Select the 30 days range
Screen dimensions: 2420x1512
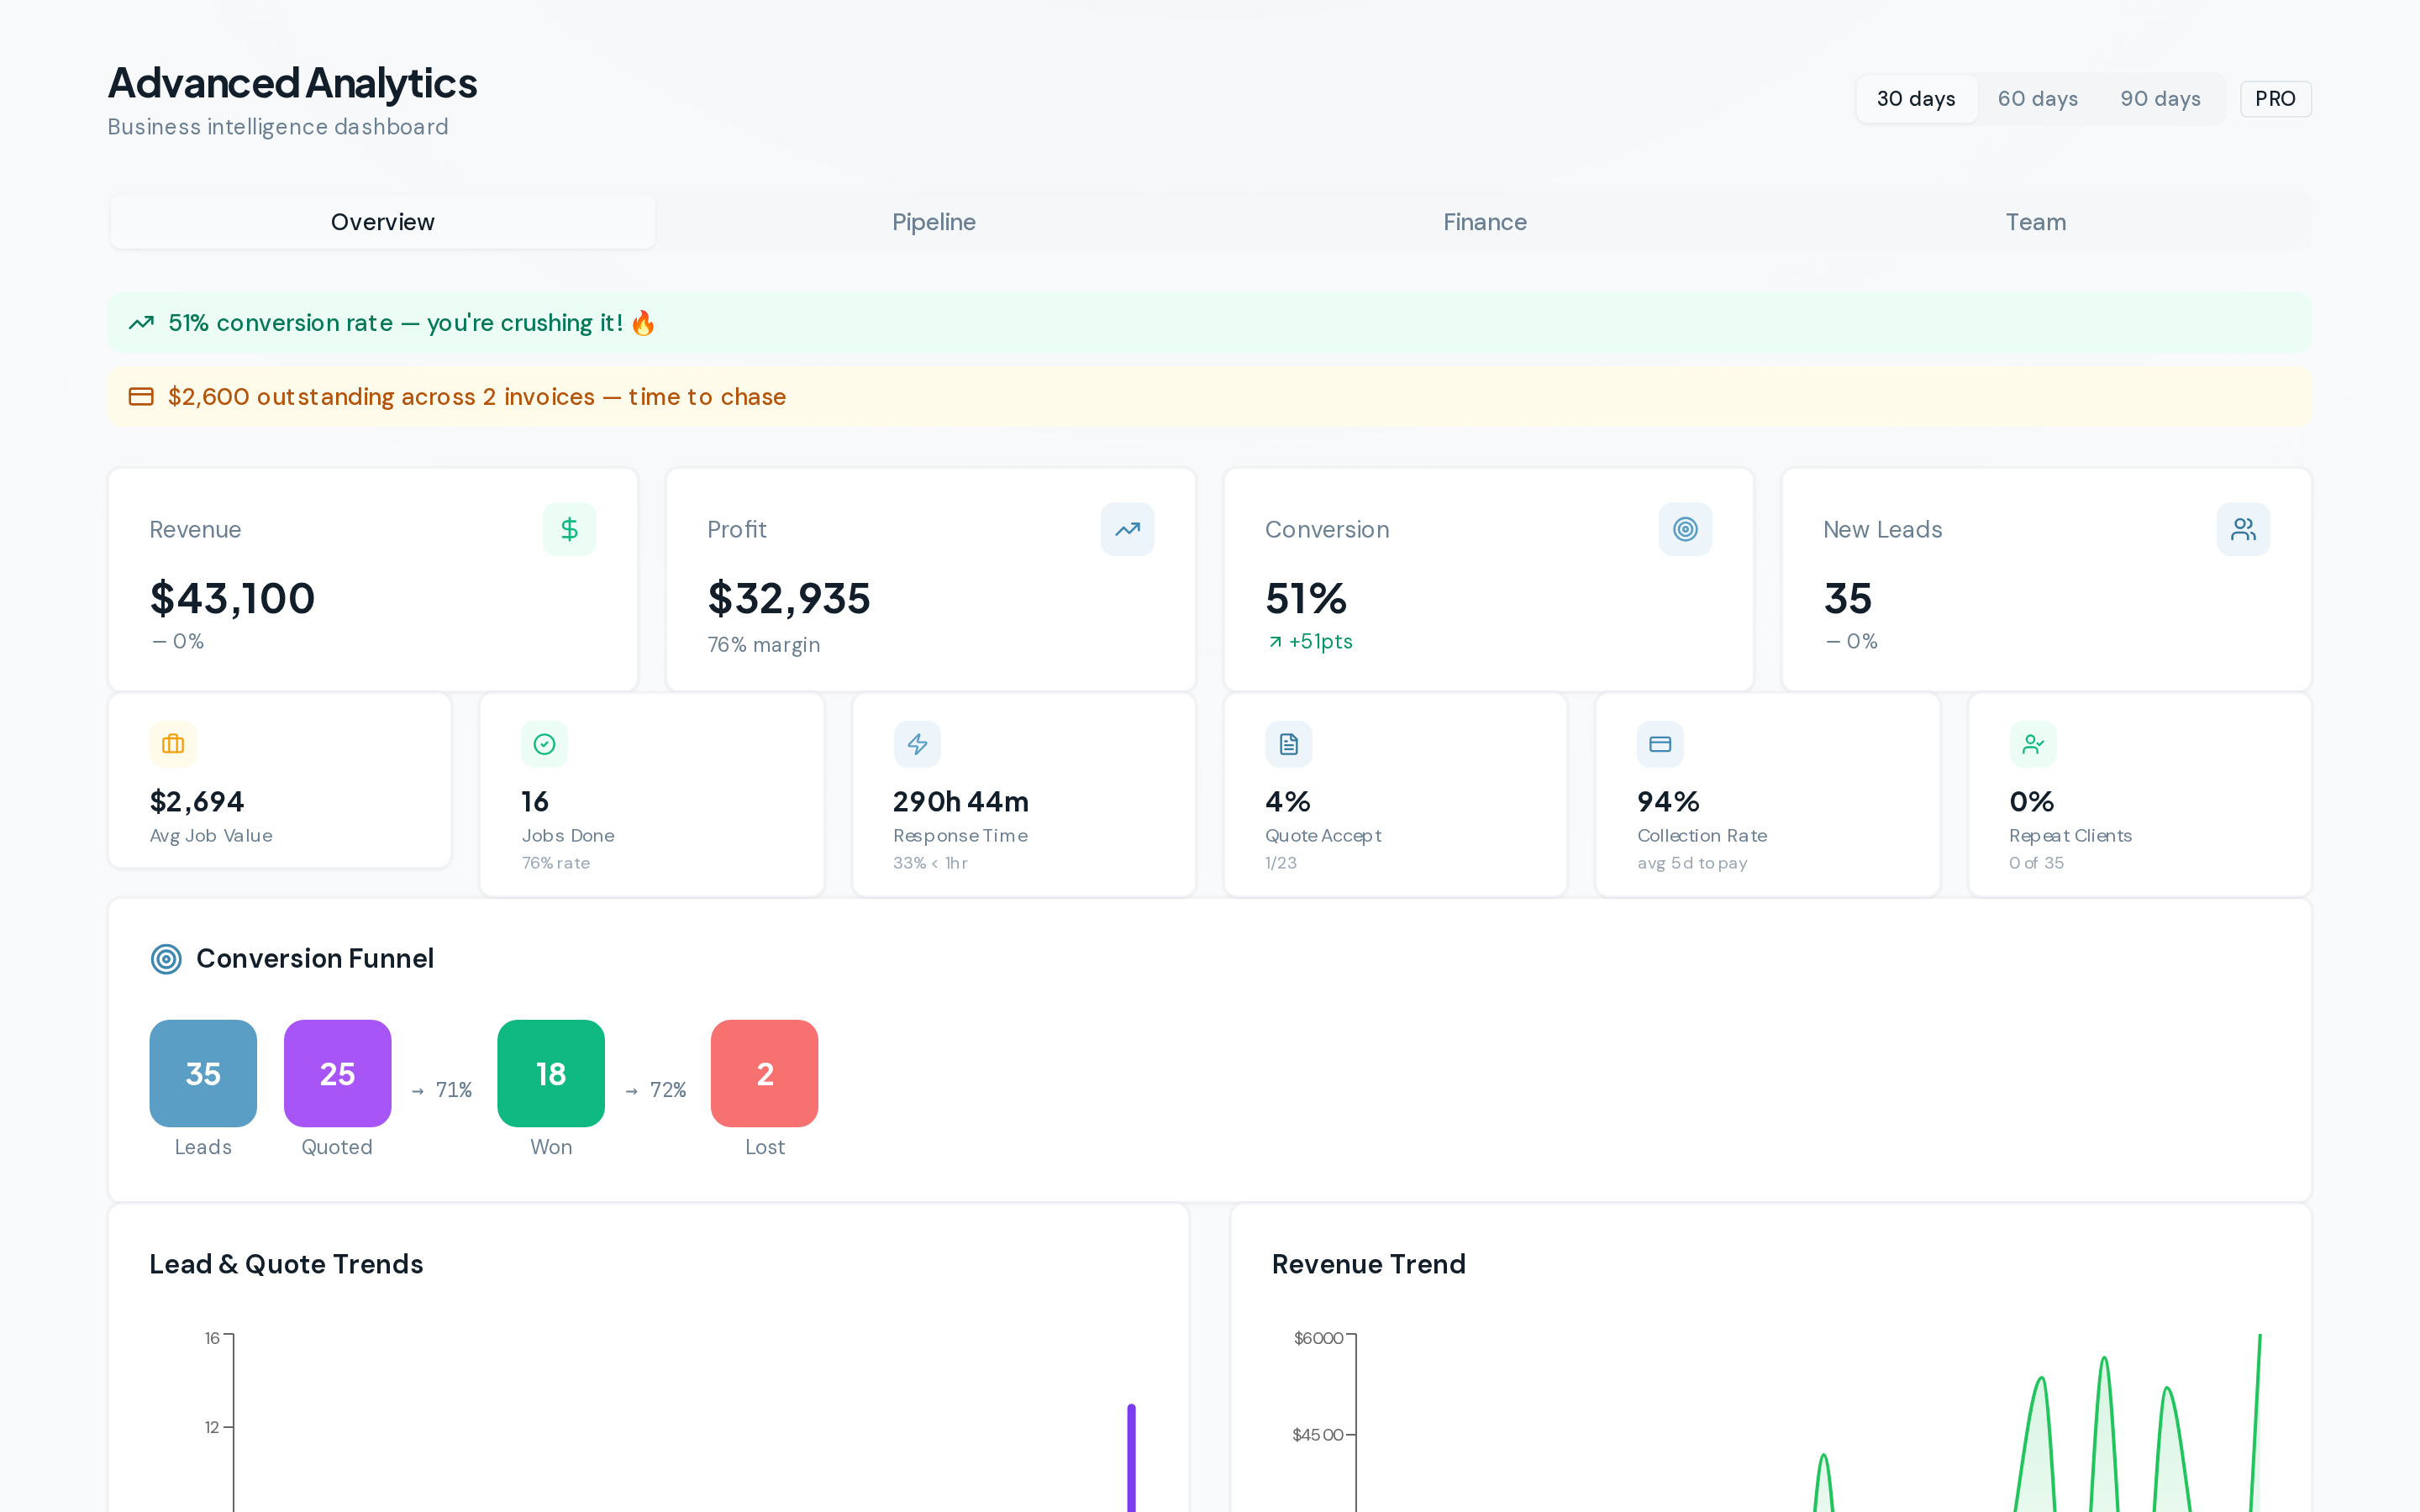(1916, 99)
